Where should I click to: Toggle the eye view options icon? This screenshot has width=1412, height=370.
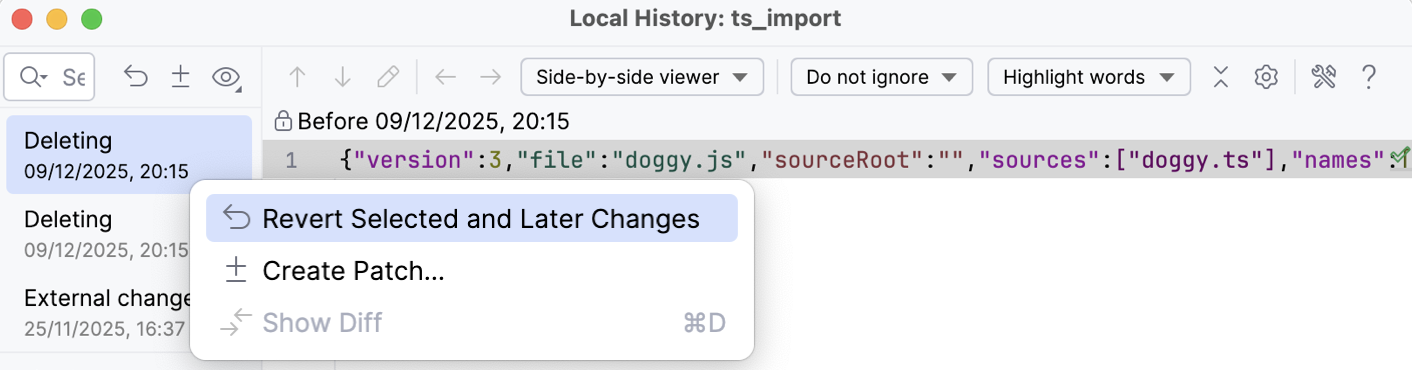pyautogui.click(x=227, y=77)
